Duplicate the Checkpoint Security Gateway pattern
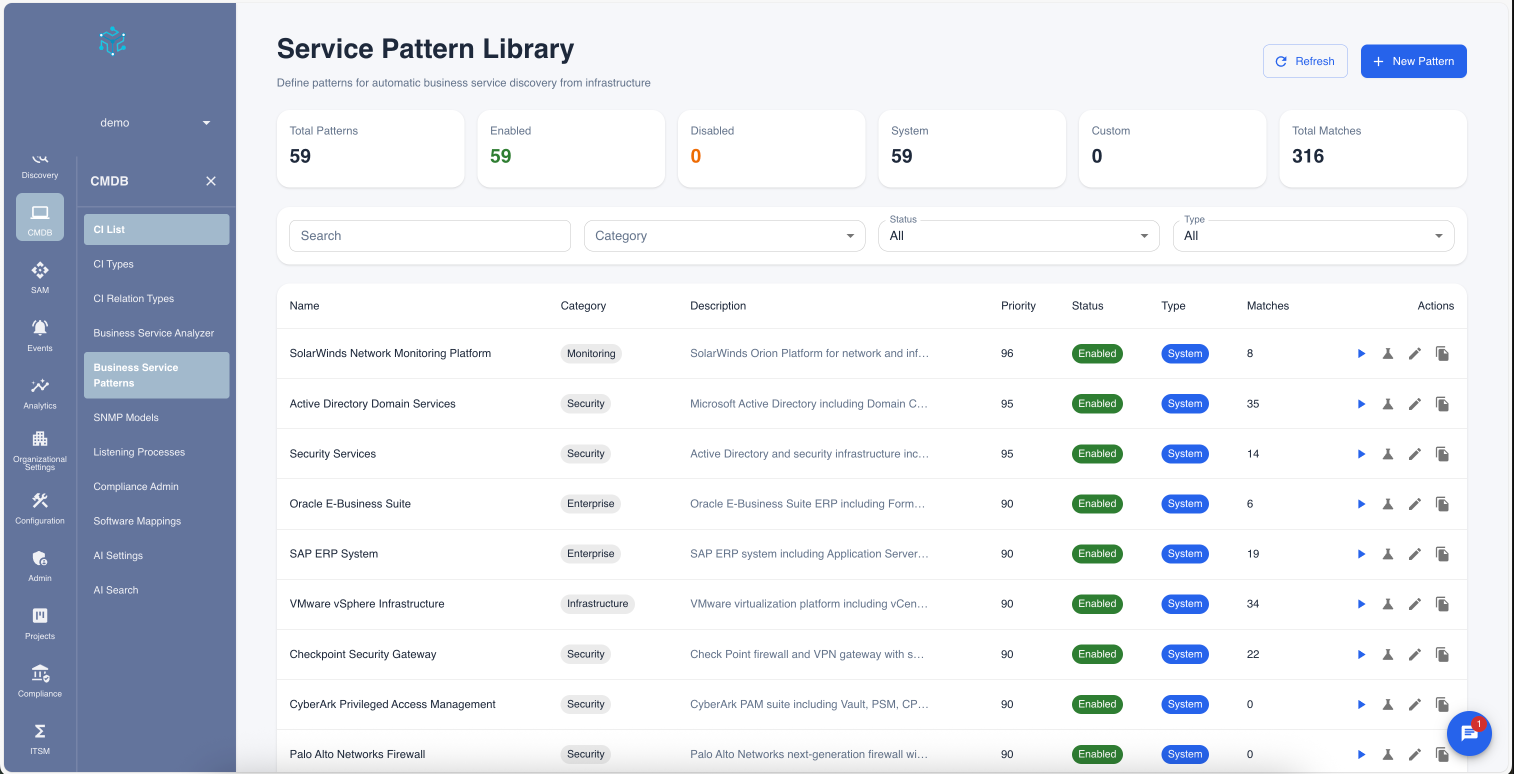1514x774 pixels. [1442, 653]
